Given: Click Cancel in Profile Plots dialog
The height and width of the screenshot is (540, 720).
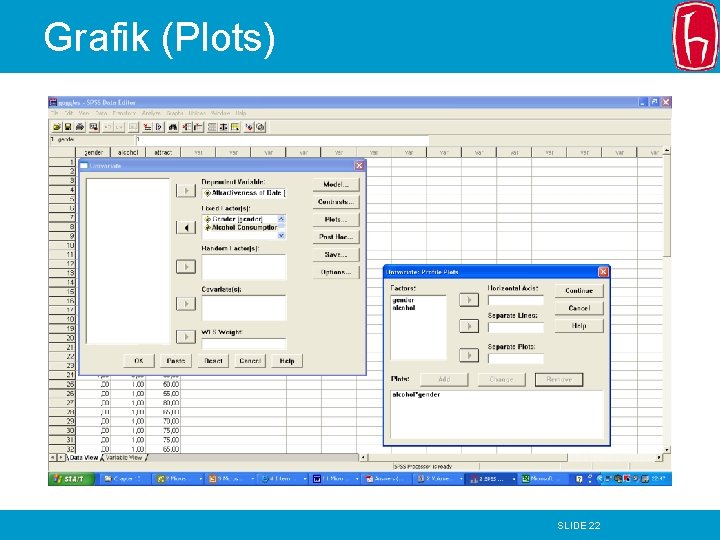Looking at the screenshot, I should coord(579,308).
